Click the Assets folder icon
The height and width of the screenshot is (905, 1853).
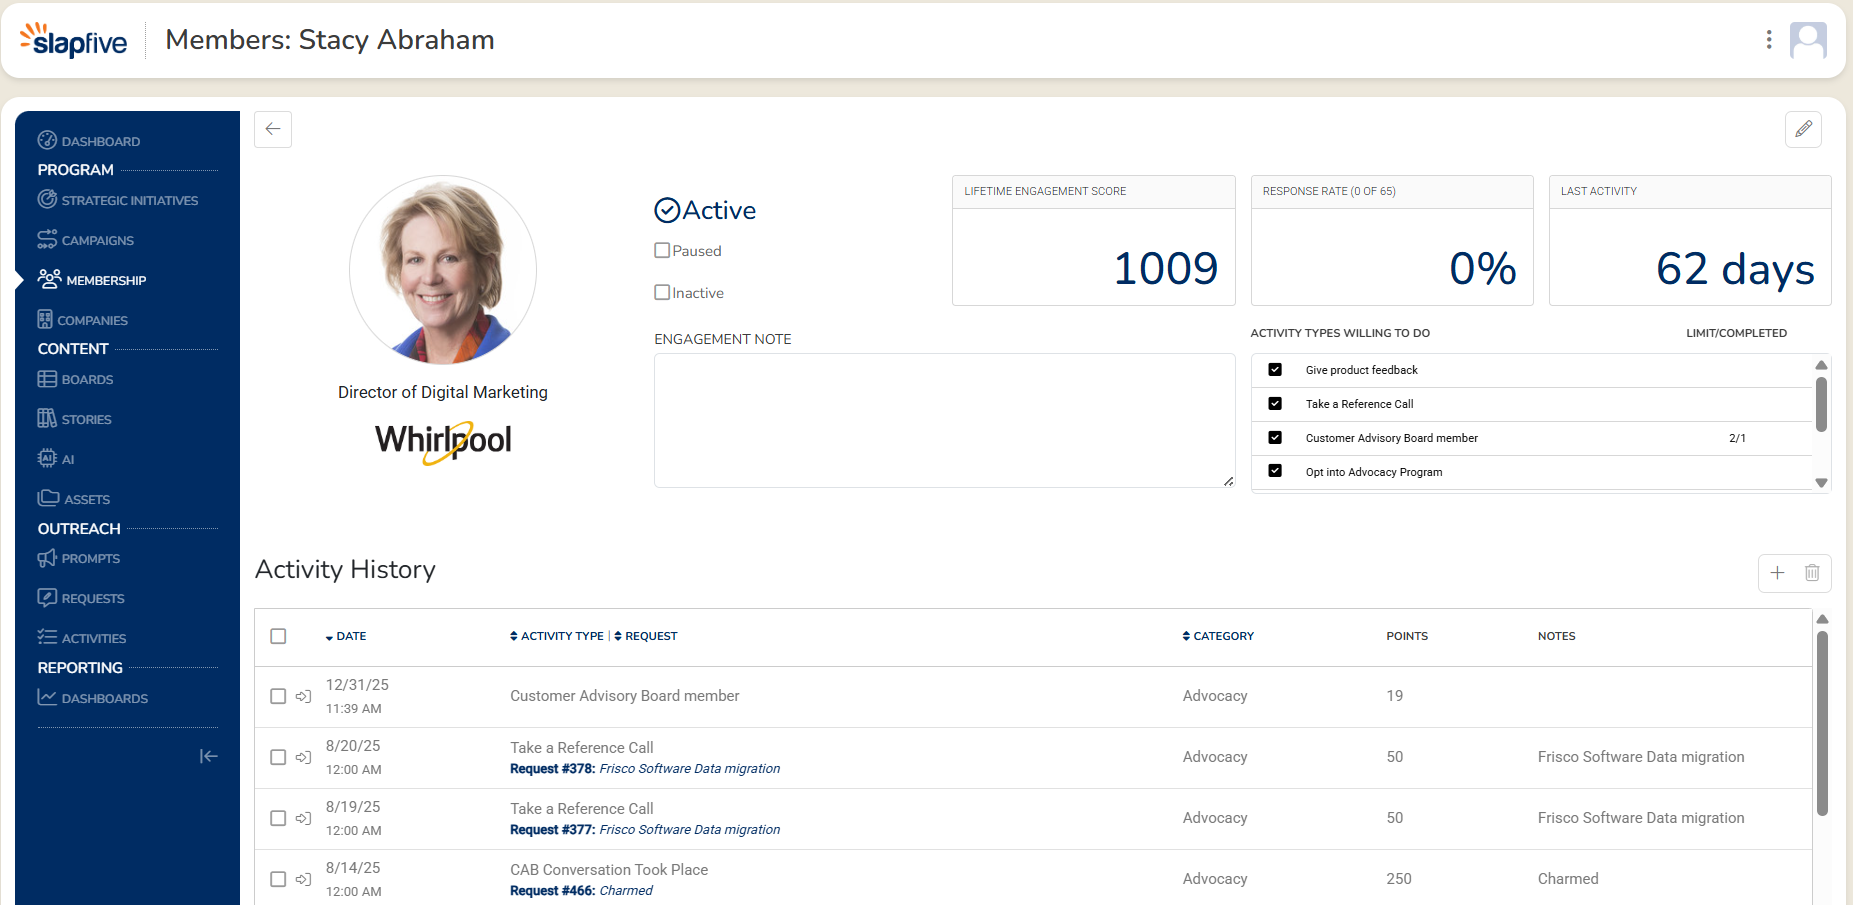click(x=48, y=497)
